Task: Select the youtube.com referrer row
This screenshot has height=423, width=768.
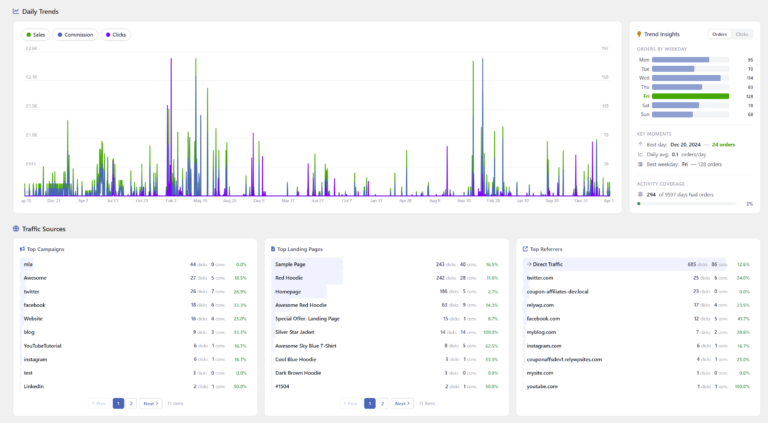Action: 638,386
